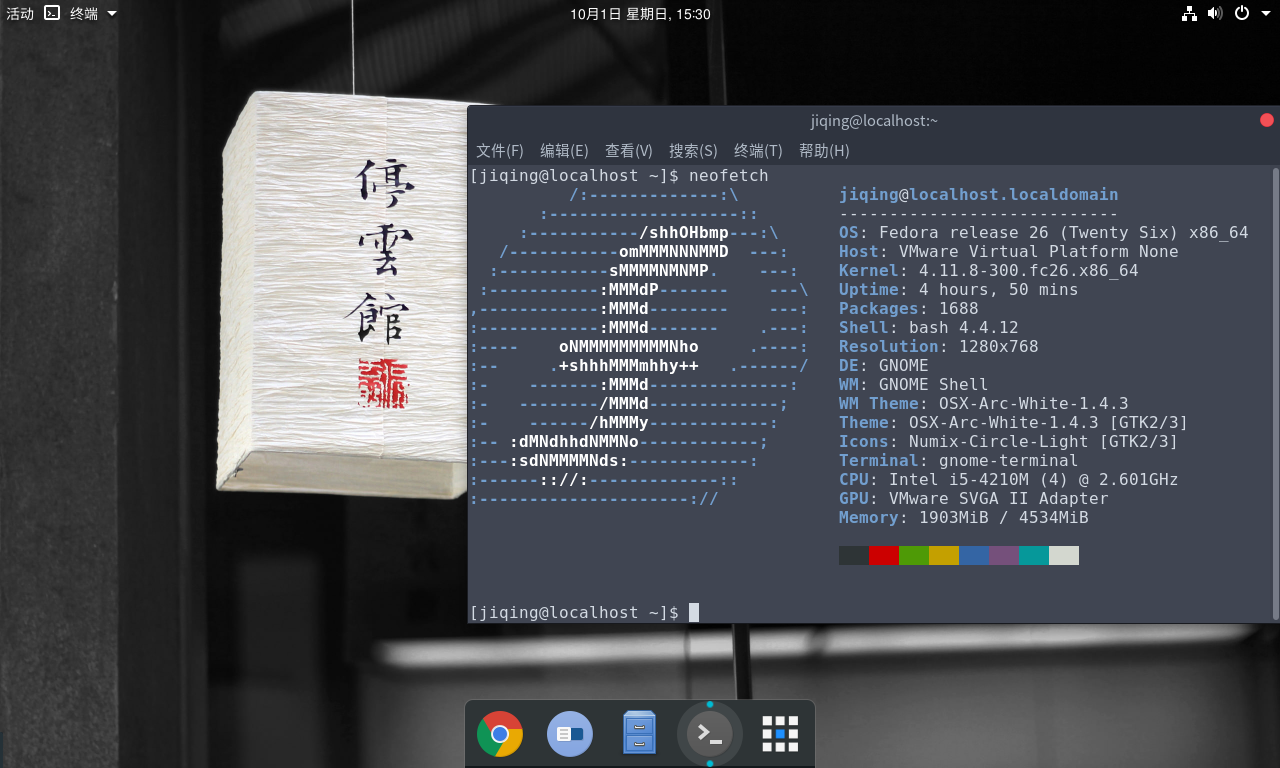Viewport: 1280px width, 768px height.
Task: Click the 'neofetch' command text
Action: 729,176
